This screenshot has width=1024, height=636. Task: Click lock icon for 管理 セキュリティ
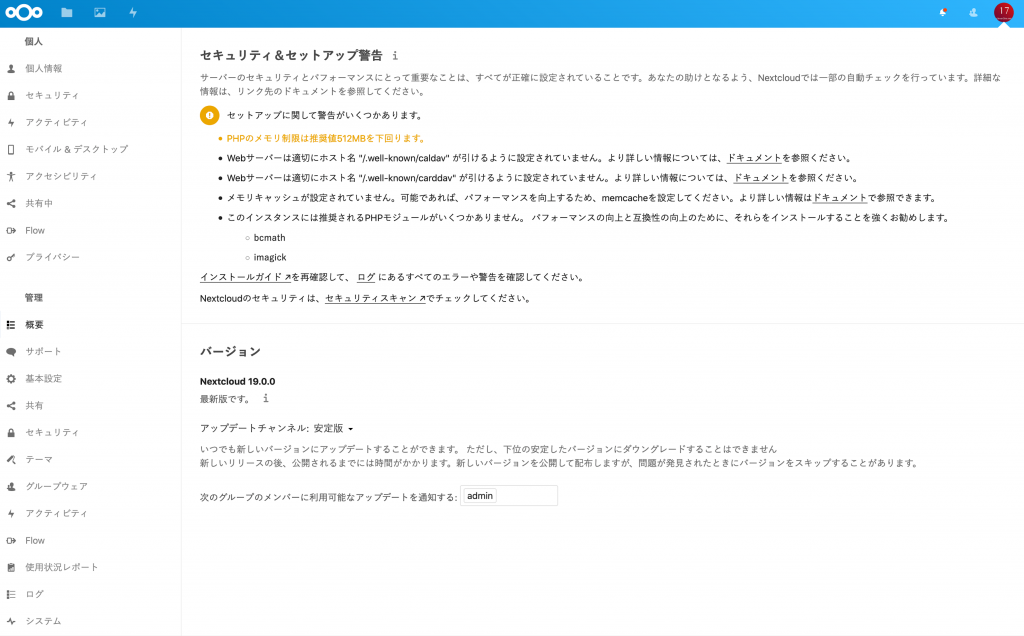pyautogui.click(x=11, y=432)
